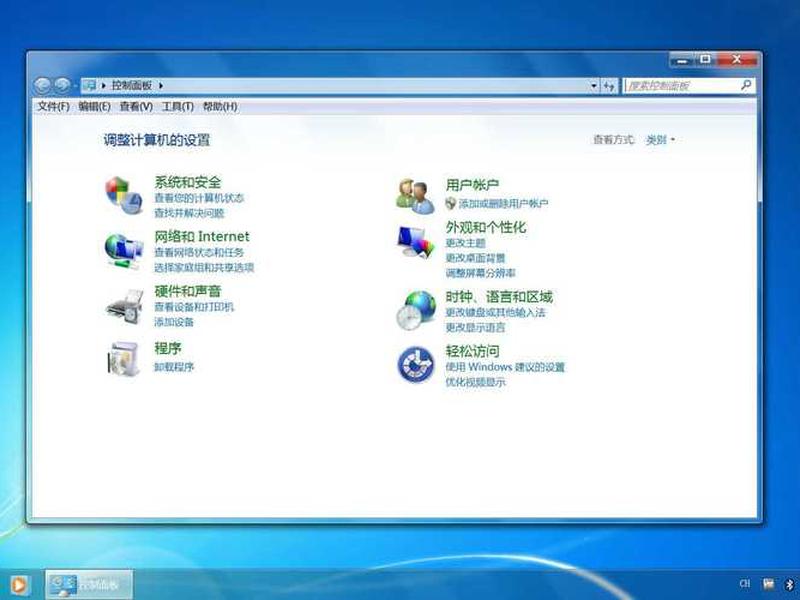This screenshot has width=800, height=600.
Task: Click 查看网络状态和任务 link
Action: (199, 253)
